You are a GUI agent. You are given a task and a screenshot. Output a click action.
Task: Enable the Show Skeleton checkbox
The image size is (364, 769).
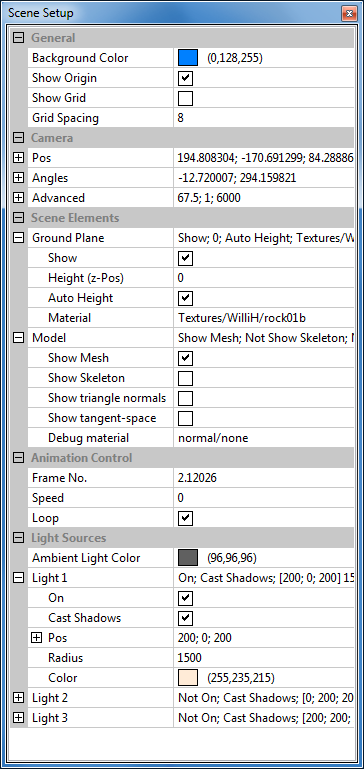click(185, 378)
